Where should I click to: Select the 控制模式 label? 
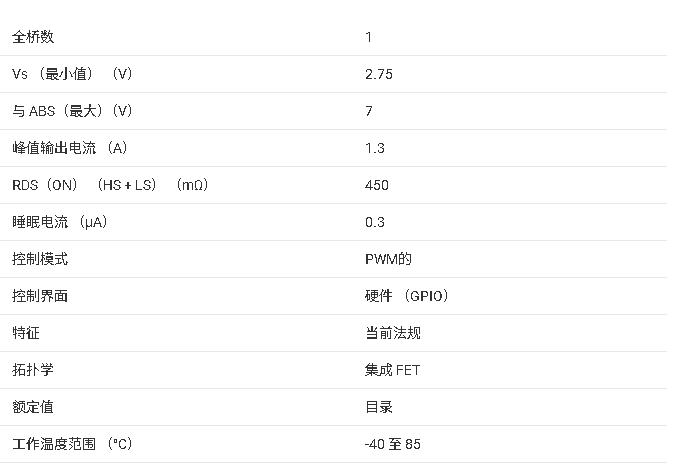click(40, 259)
